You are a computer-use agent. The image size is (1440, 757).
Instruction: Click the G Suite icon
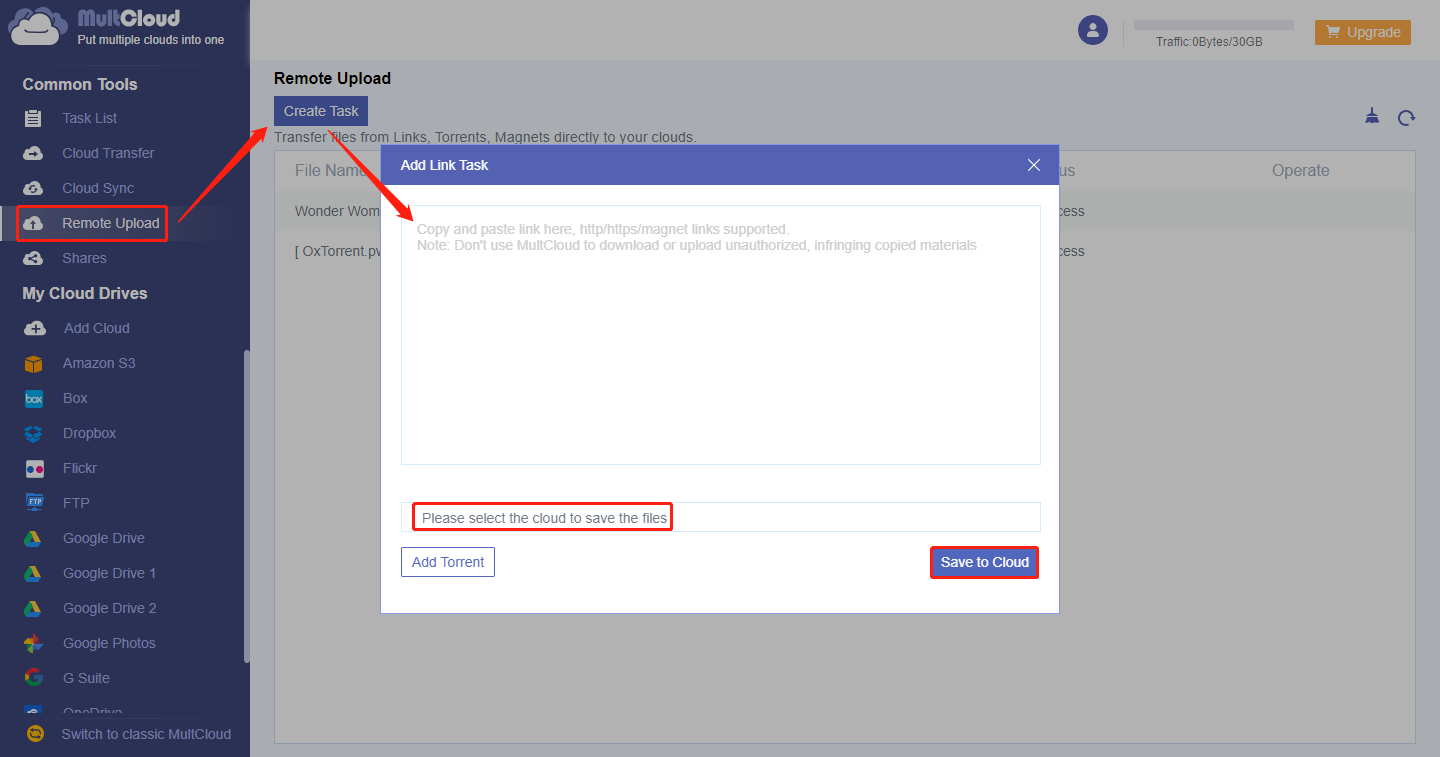tap(33, 678)
